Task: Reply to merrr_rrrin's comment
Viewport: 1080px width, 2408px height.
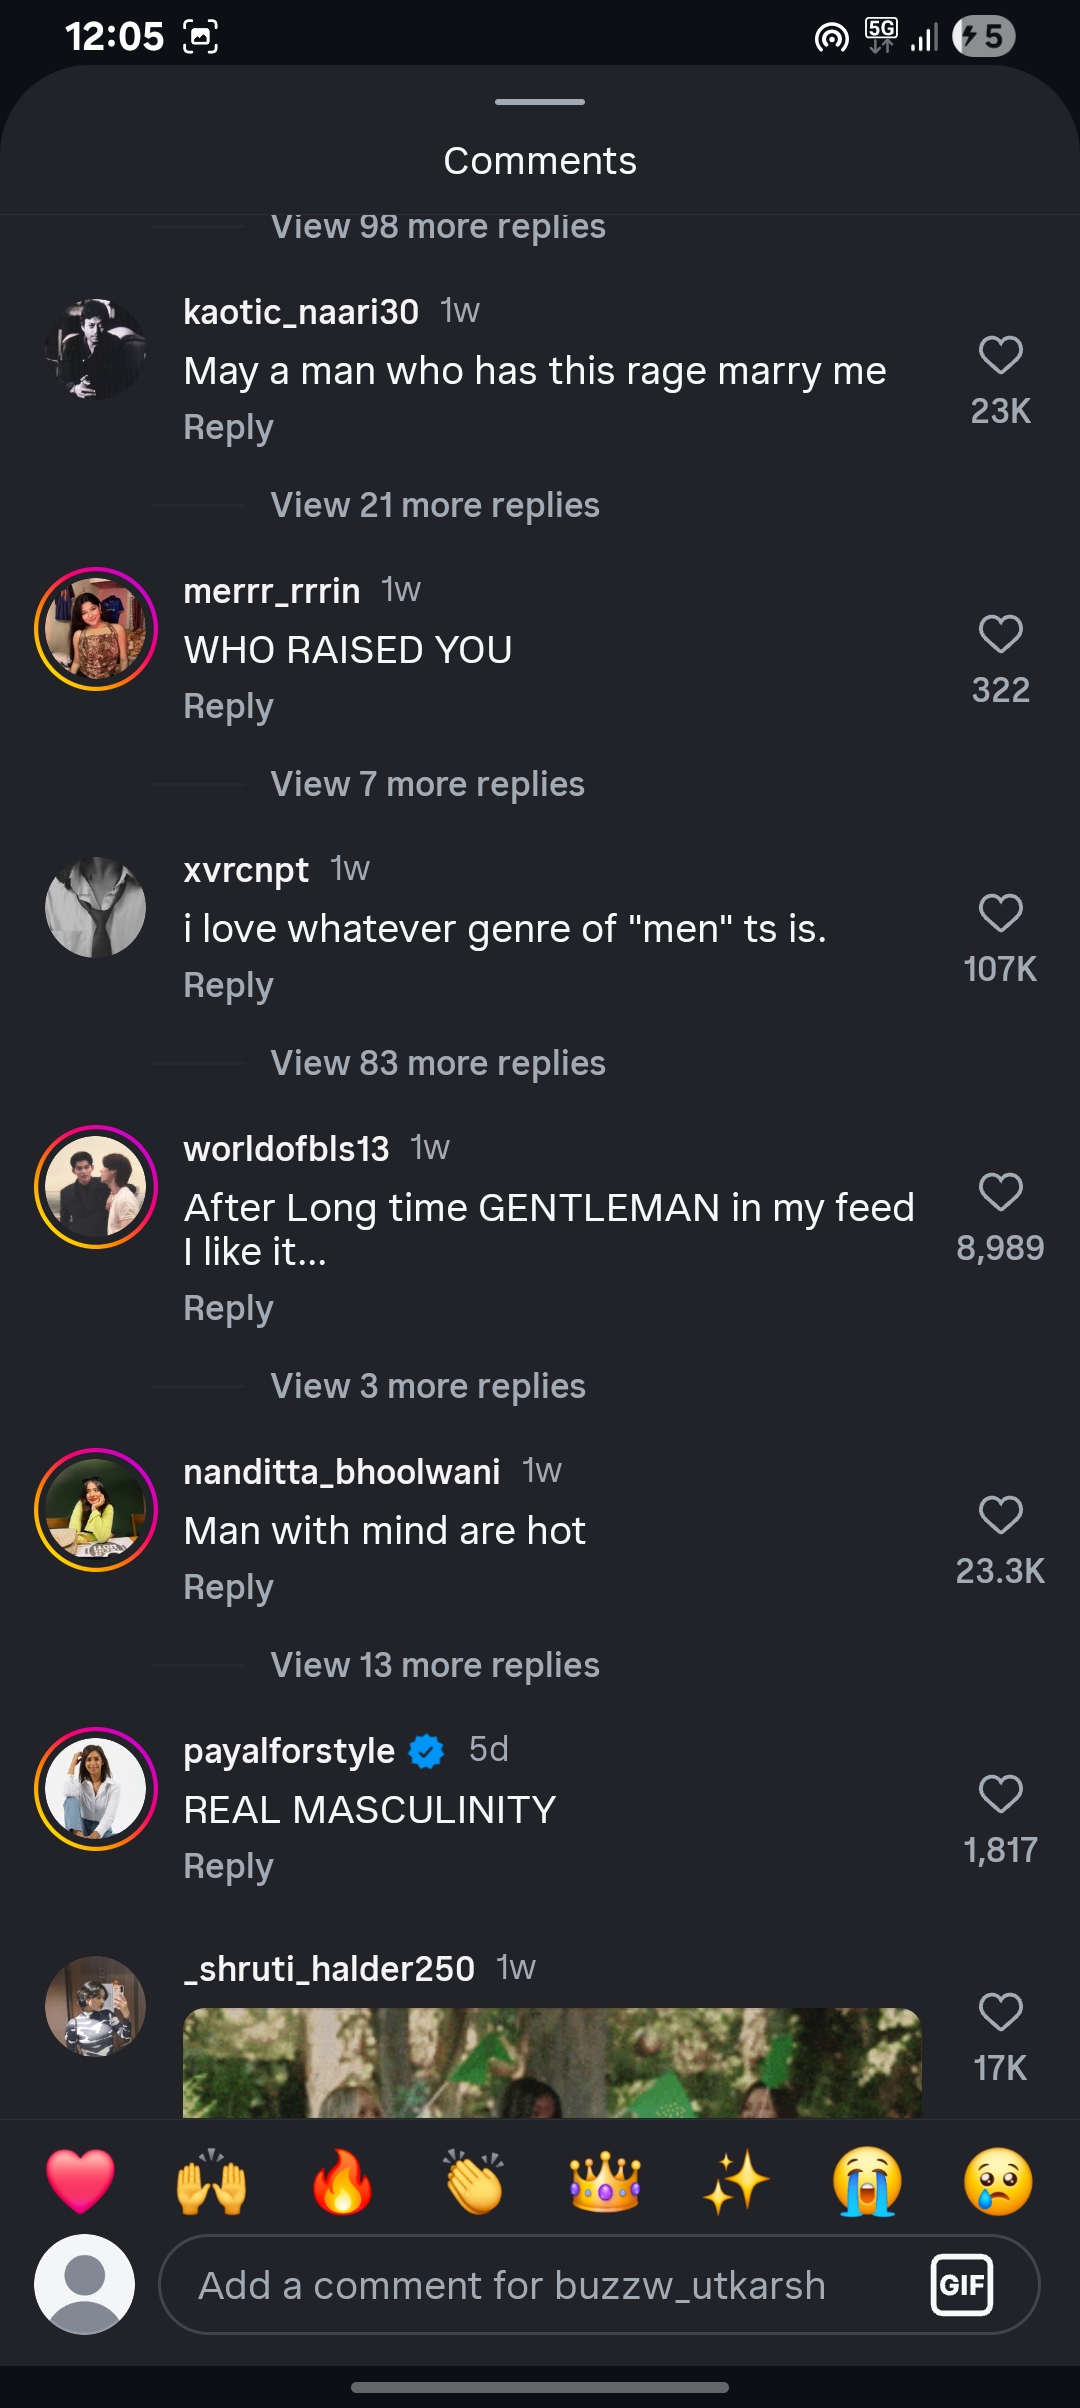Action: (x=228, y=707)
